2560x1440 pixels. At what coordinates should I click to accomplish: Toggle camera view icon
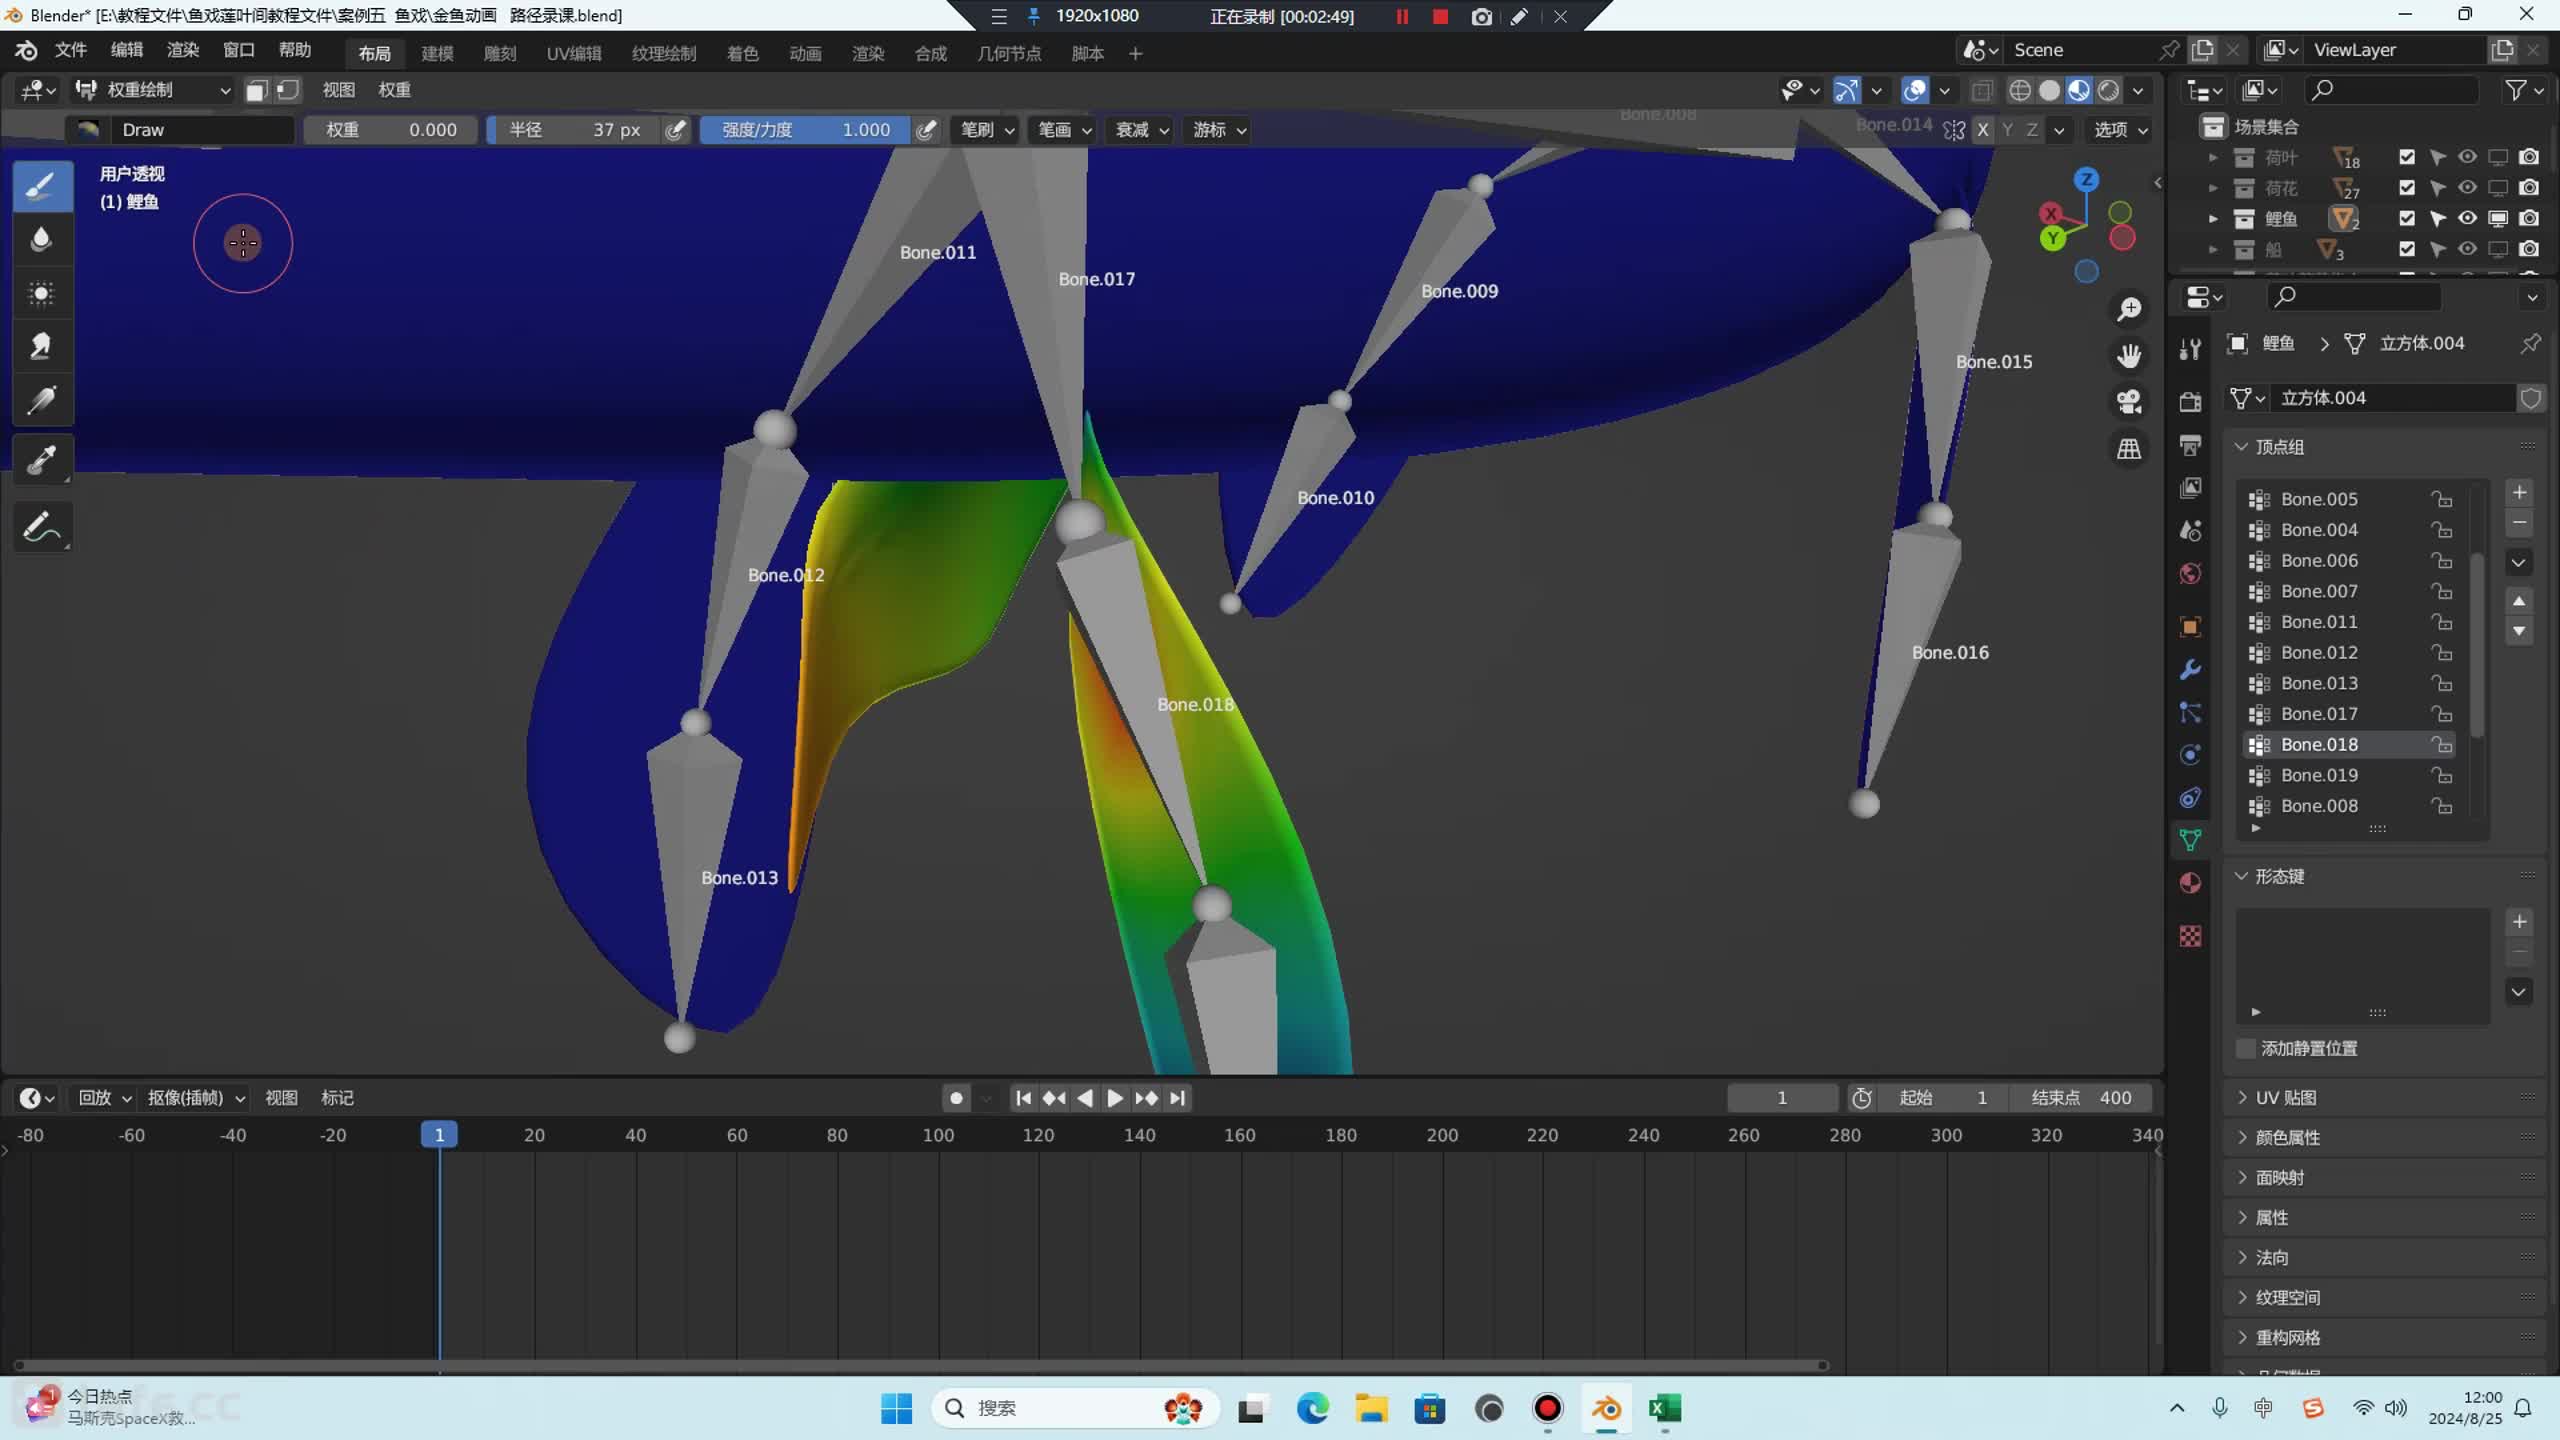2129,402
